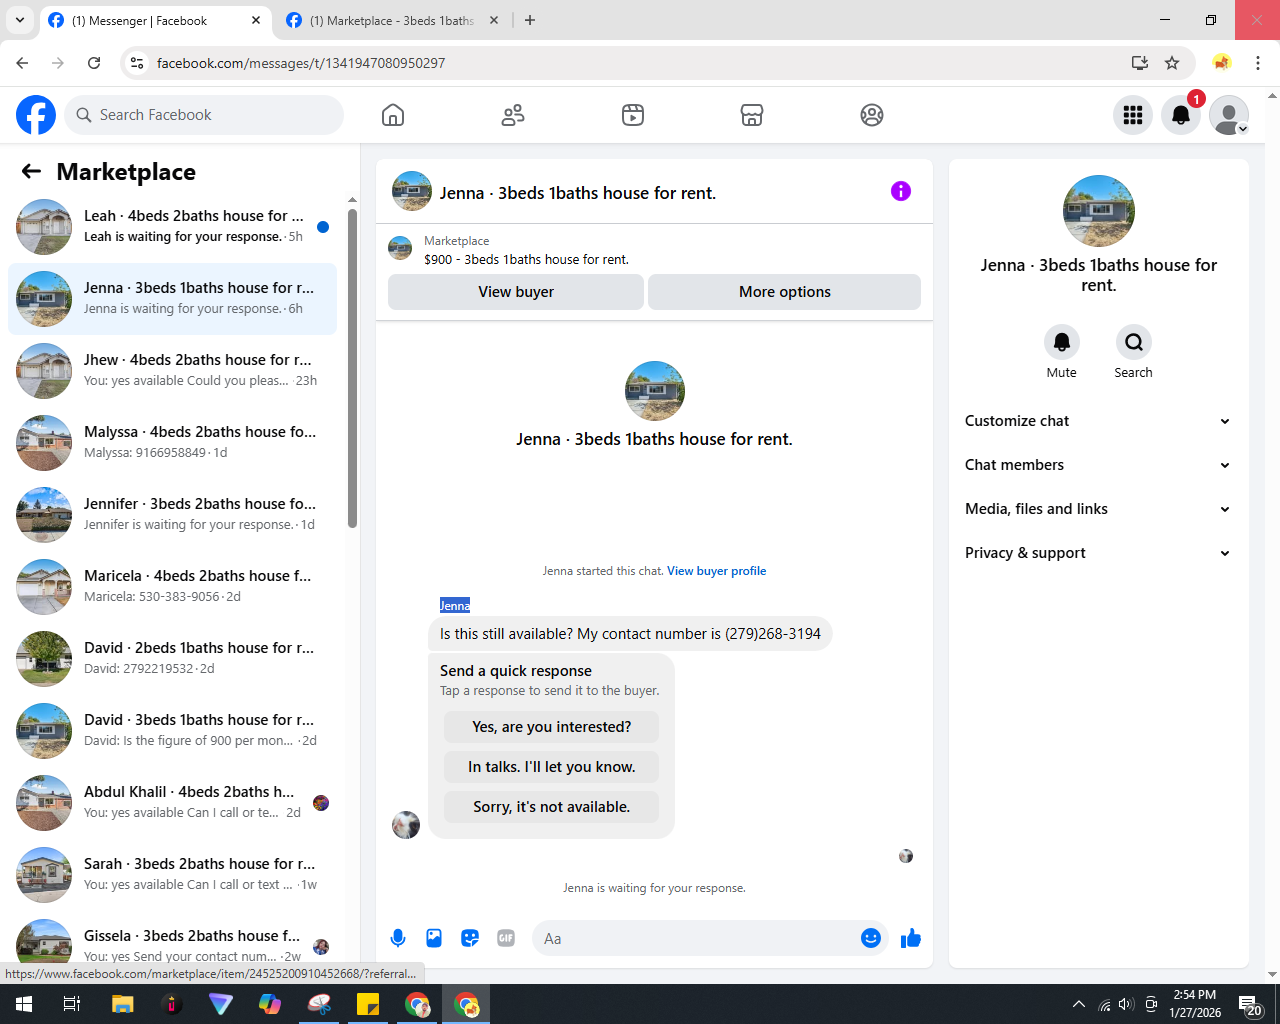Image resolution: width=1280 pixels, height=1024 pixels.
Task: Switch to Marketplace 3beds 1baths tab
Action: coord(392,20)
